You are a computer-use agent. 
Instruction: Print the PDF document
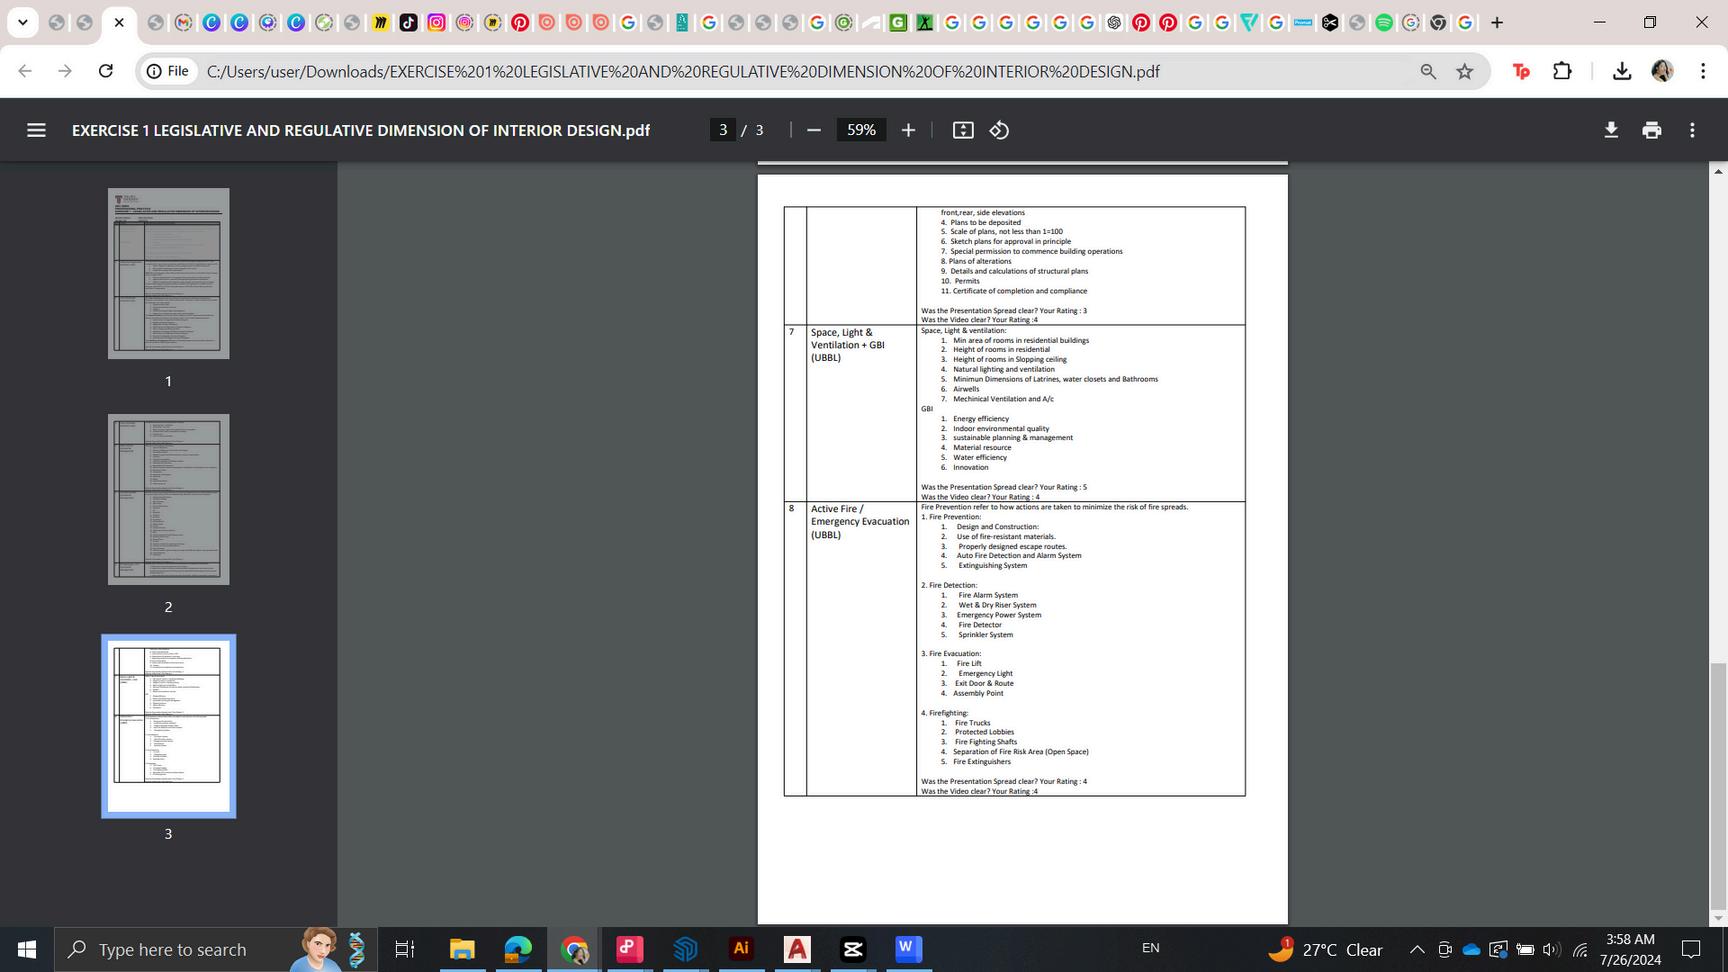click(1651, 130)
